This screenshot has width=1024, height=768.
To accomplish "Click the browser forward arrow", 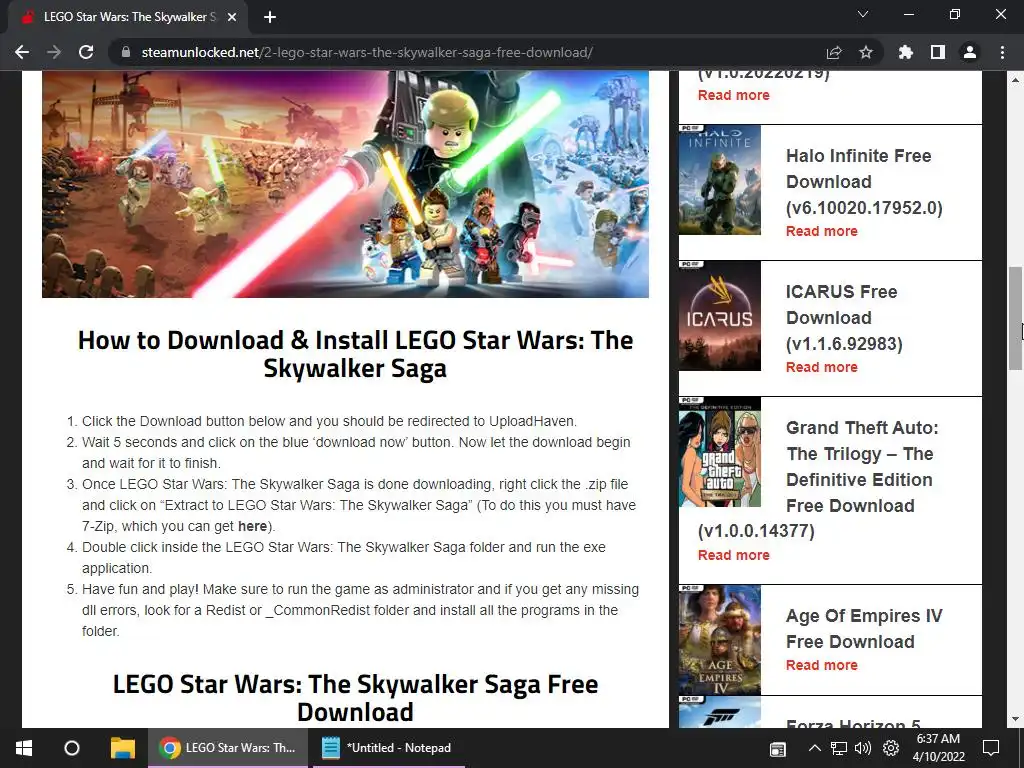I will (54, 52).
